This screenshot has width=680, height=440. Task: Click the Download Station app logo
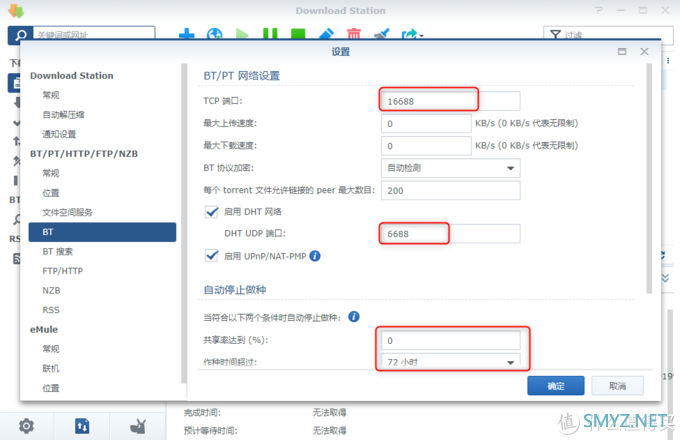pyautogui.click(x=16, y=11)
